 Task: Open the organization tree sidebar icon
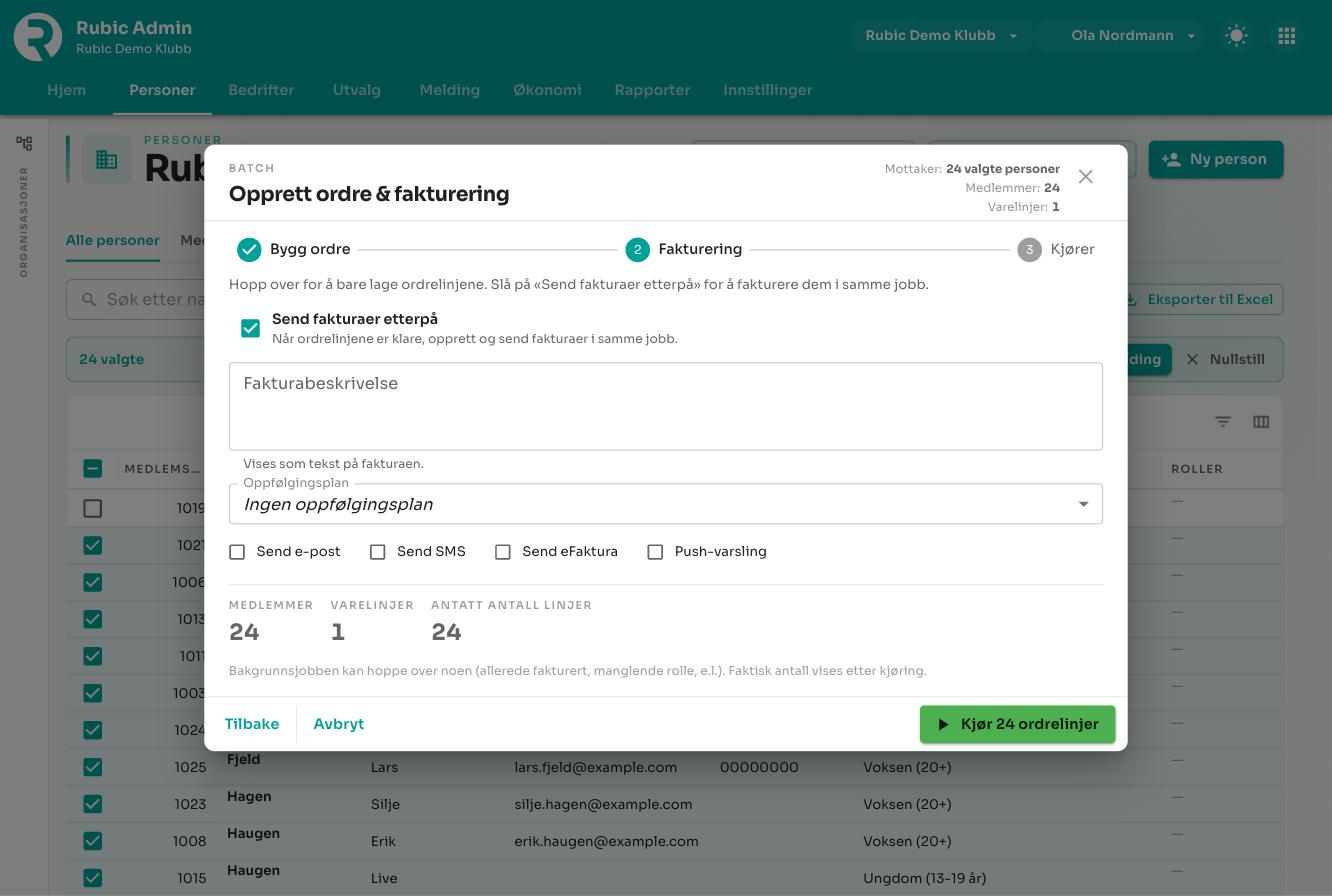pos(24,144)
